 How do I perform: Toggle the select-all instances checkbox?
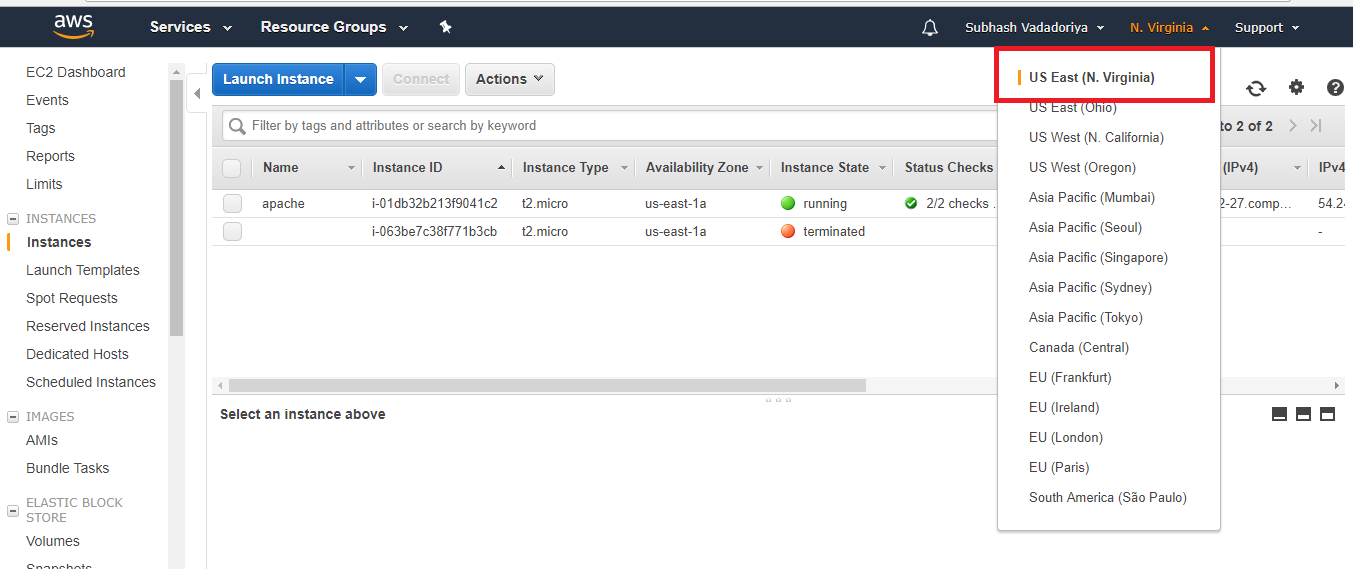tap(232, 168)
